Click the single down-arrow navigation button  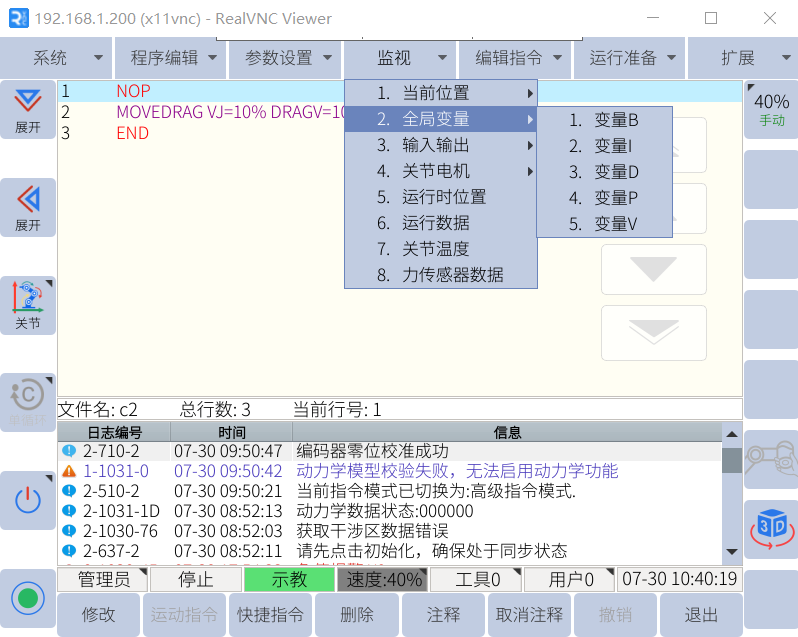(x=653, y=270)
